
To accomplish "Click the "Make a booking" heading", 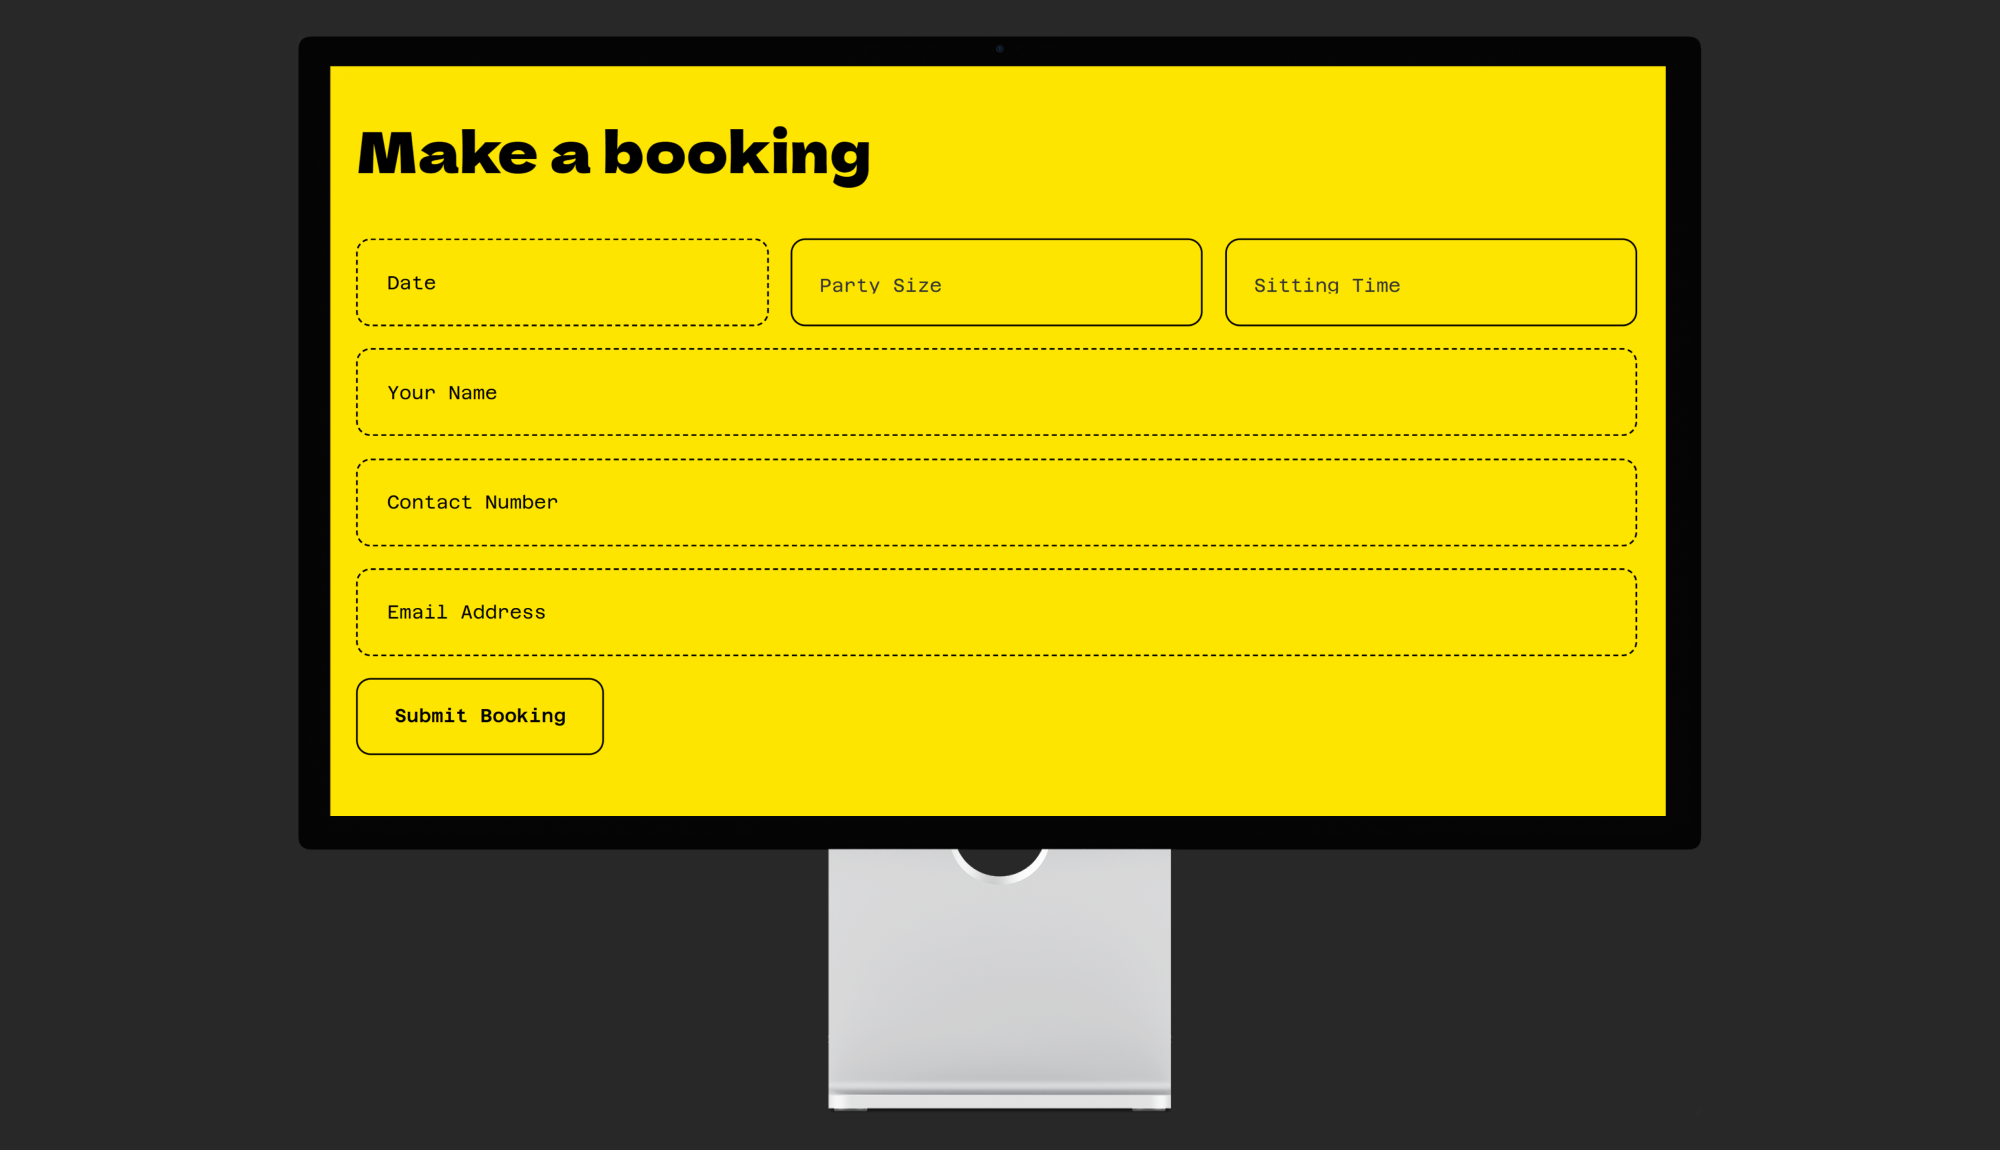I will [613, 154].
